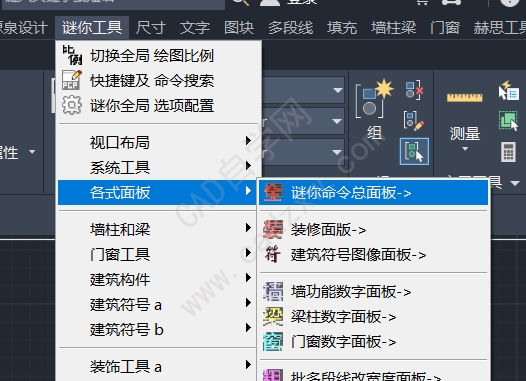Expand the 建筑构件 submenu

[157, 279]
